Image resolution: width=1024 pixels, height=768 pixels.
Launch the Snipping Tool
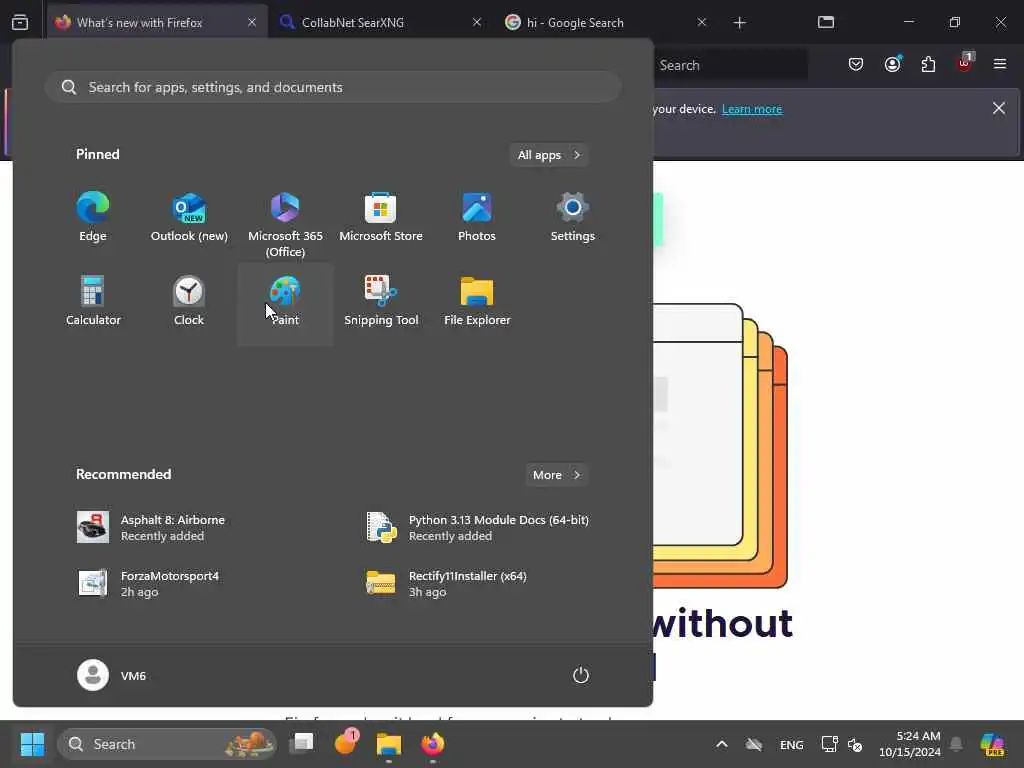[x=381, y=302]
